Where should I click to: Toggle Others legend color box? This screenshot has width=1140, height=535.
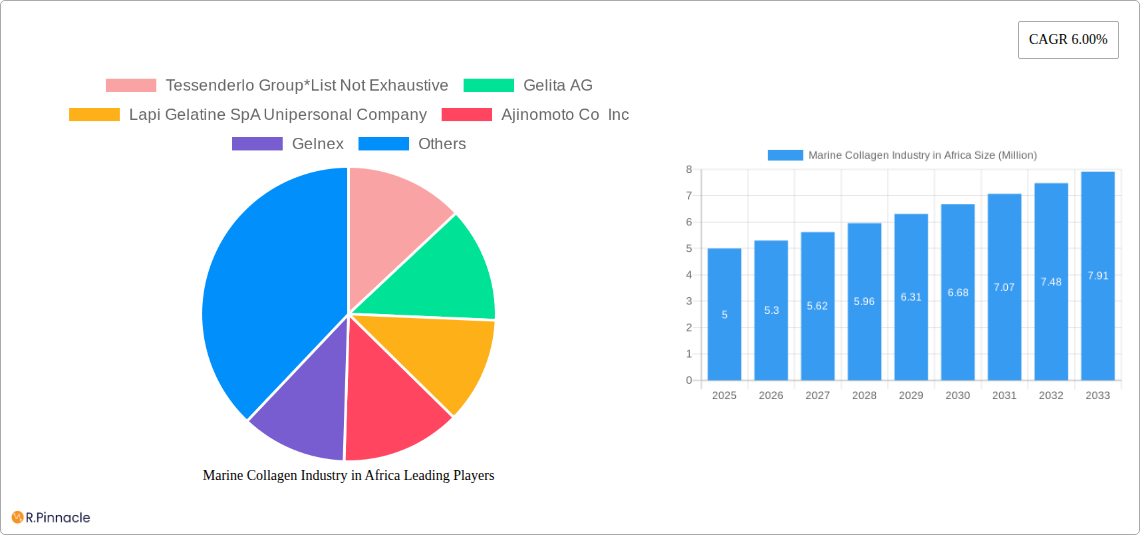tap(384, 144)
